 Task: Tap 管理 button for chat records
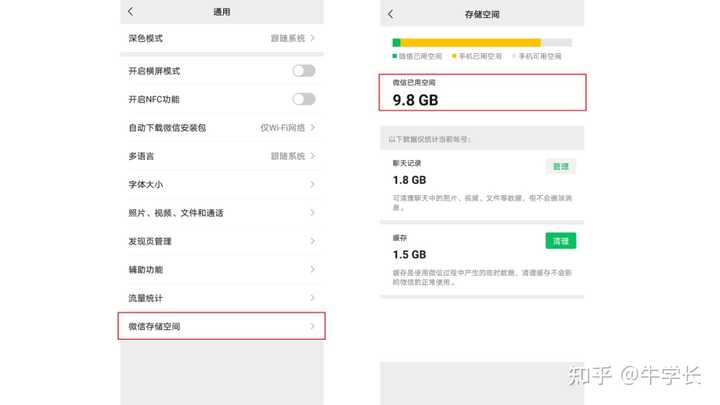tap(561, 167)
